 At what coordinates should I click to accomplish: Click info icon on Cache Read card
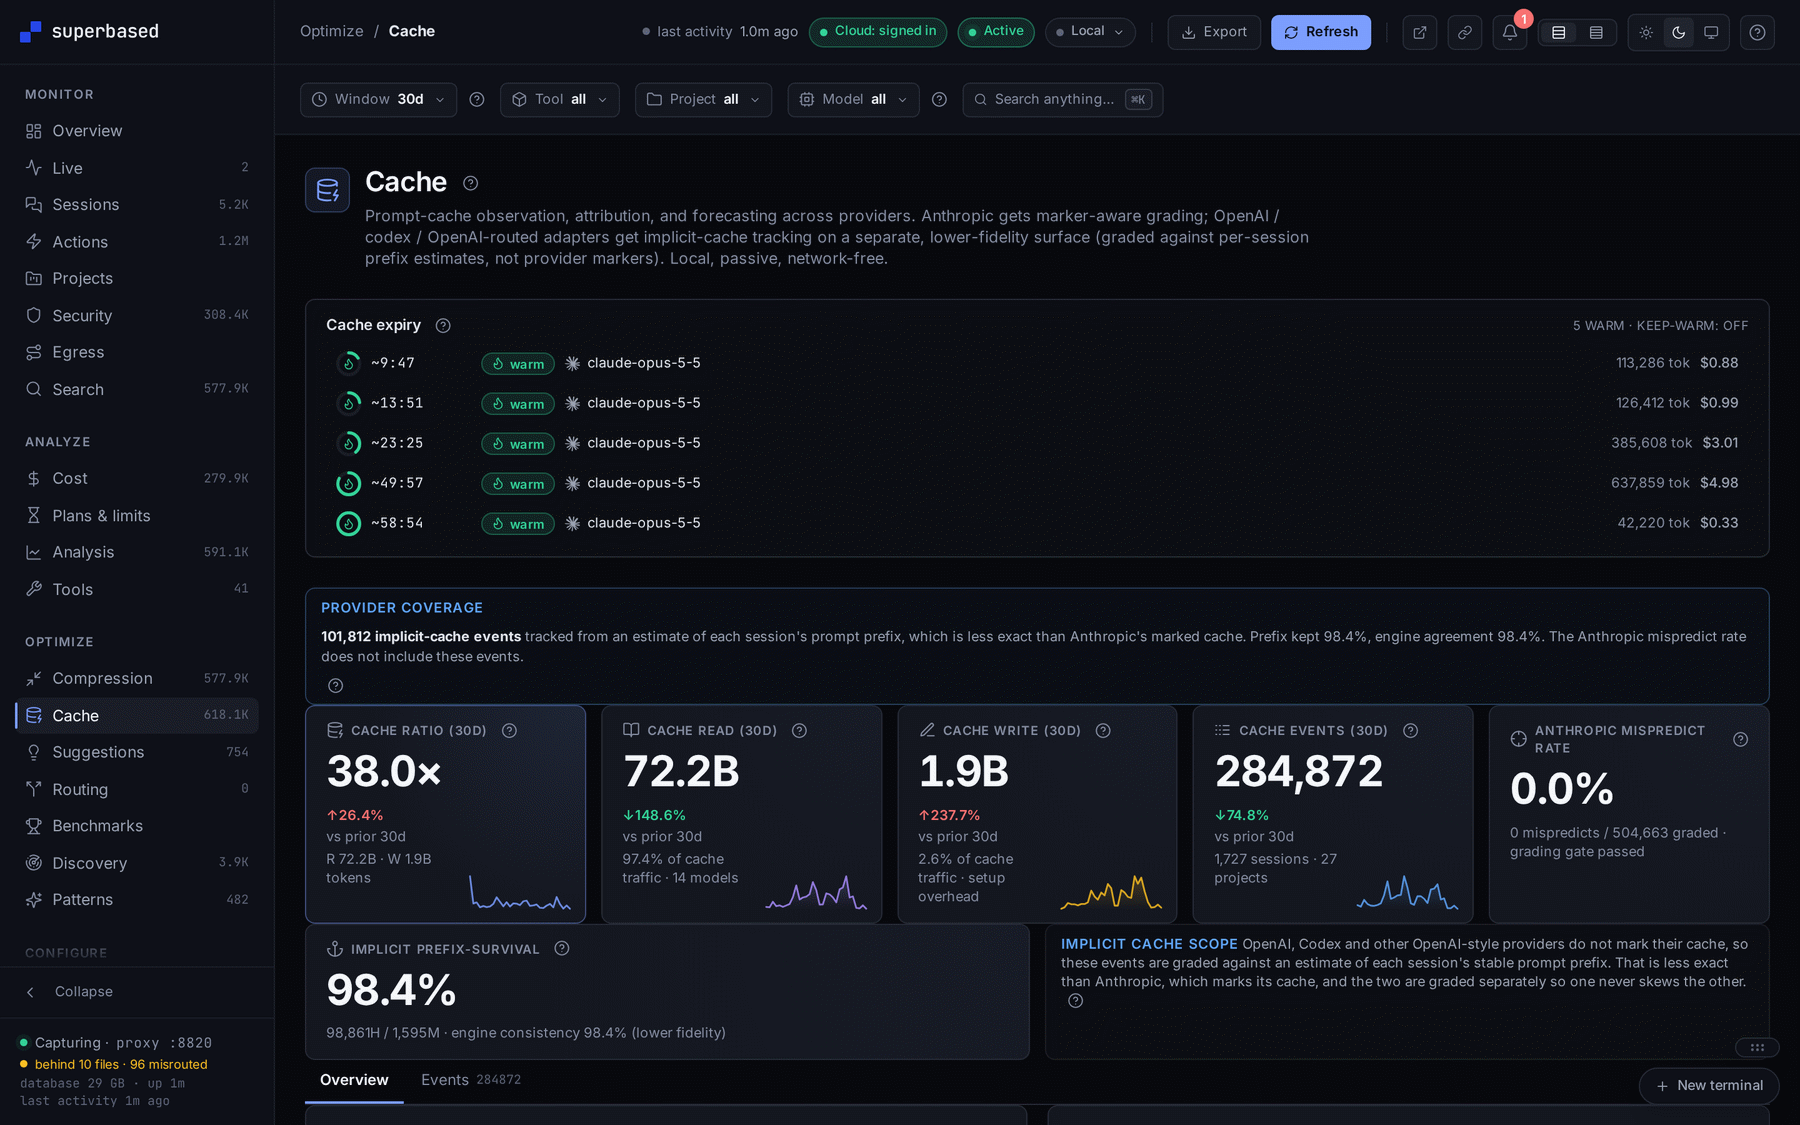coord(799,731)
